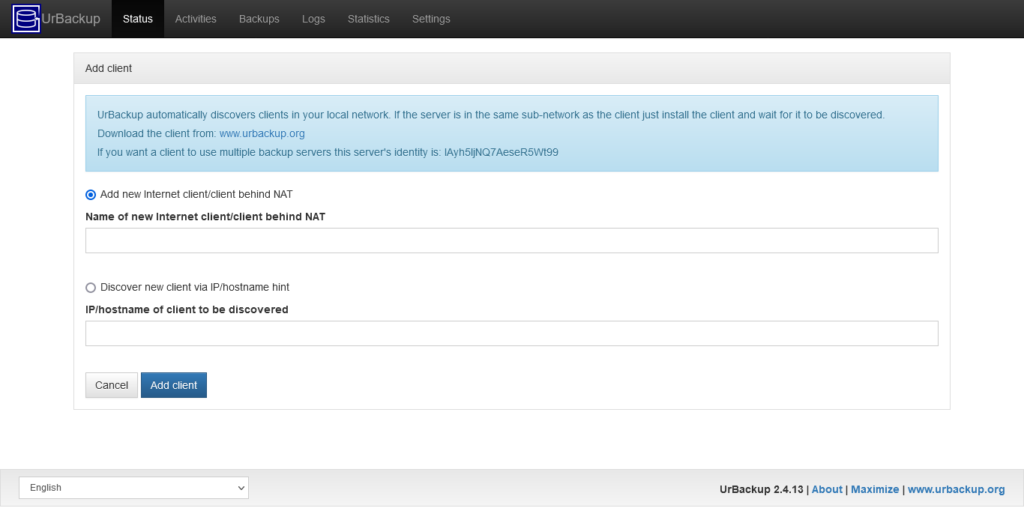Viewport: 1024px width, 511px height.
Task: Click the 'Add client' panel heading
Action: [109, 69]
